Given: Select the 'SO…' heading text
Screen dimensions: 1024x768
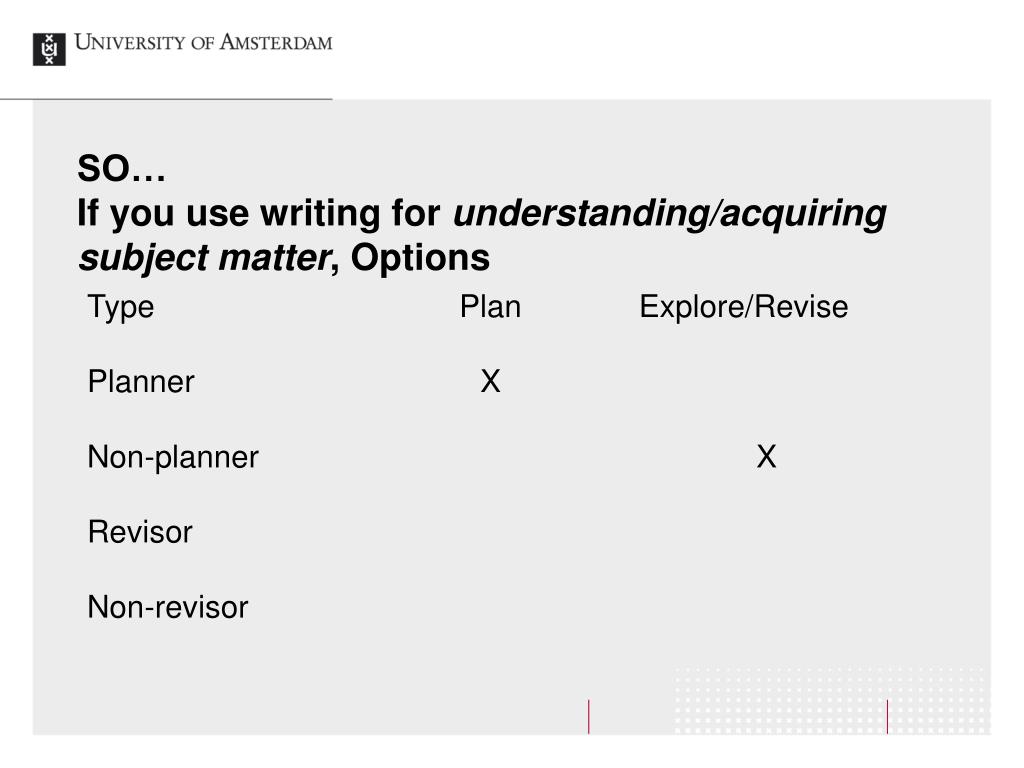Looking at the screenshot, I should [x=121, y=168].
